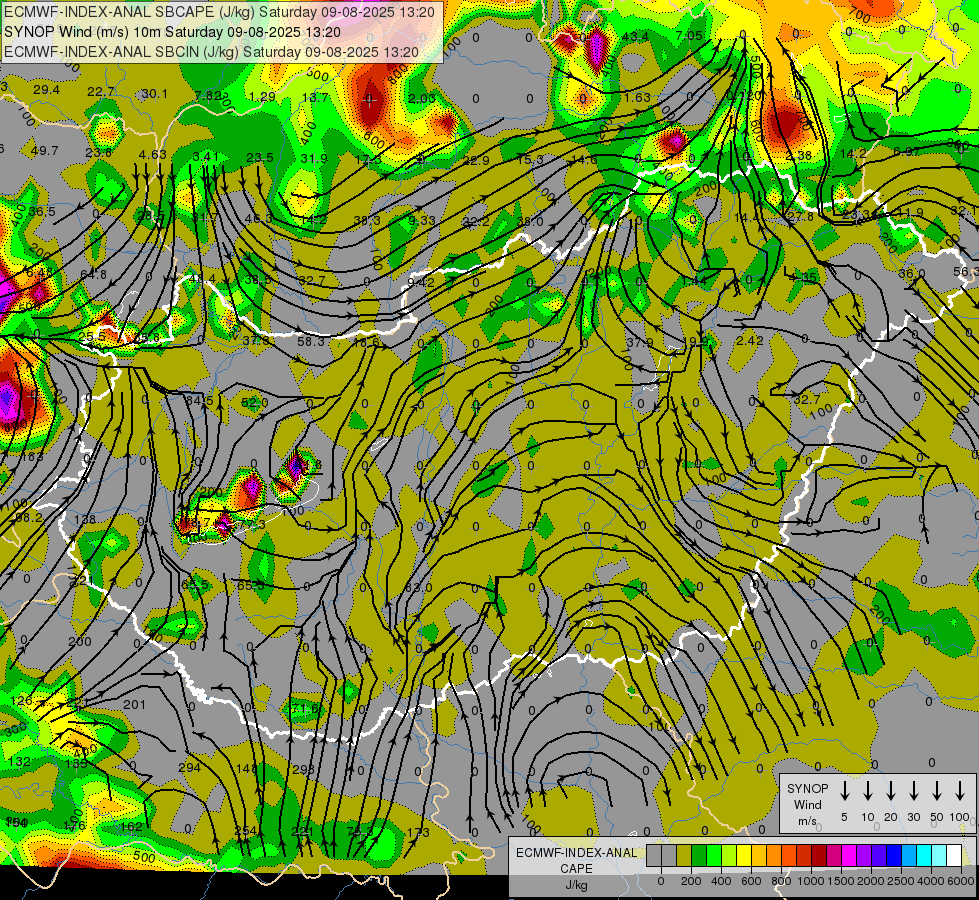
Task: Click the m/s unit in wind legend
Action: pyautogui.click(x=807, y=821)
